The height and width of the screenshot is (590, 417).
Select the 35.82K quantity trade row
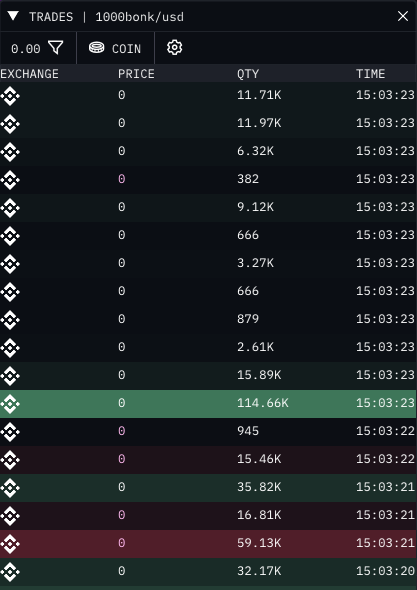[x=208, y=488]
